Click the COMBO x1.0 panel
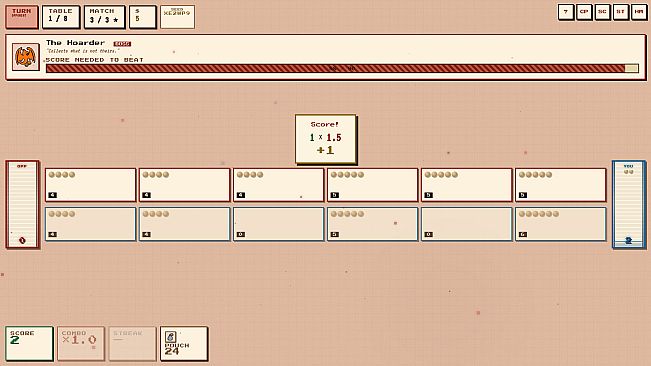Image resolution: width=651 pixels, height=366 pixels. [81, 344]
